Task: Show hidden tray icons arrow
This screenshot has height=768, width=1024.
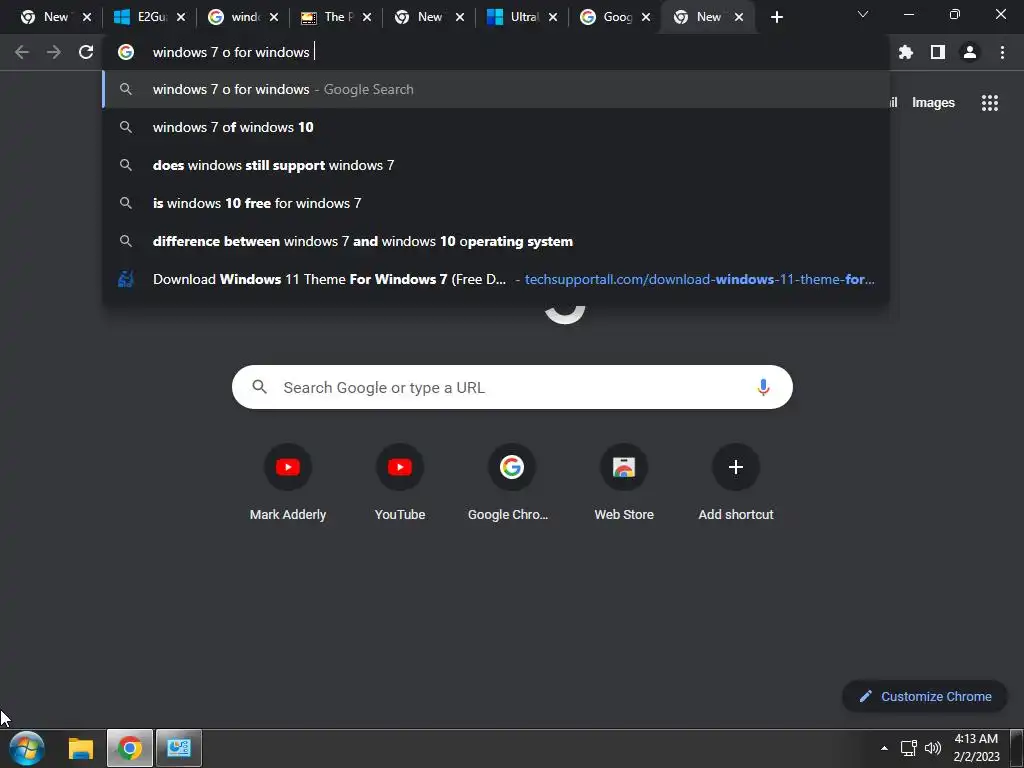Action: tap(884, 748)
